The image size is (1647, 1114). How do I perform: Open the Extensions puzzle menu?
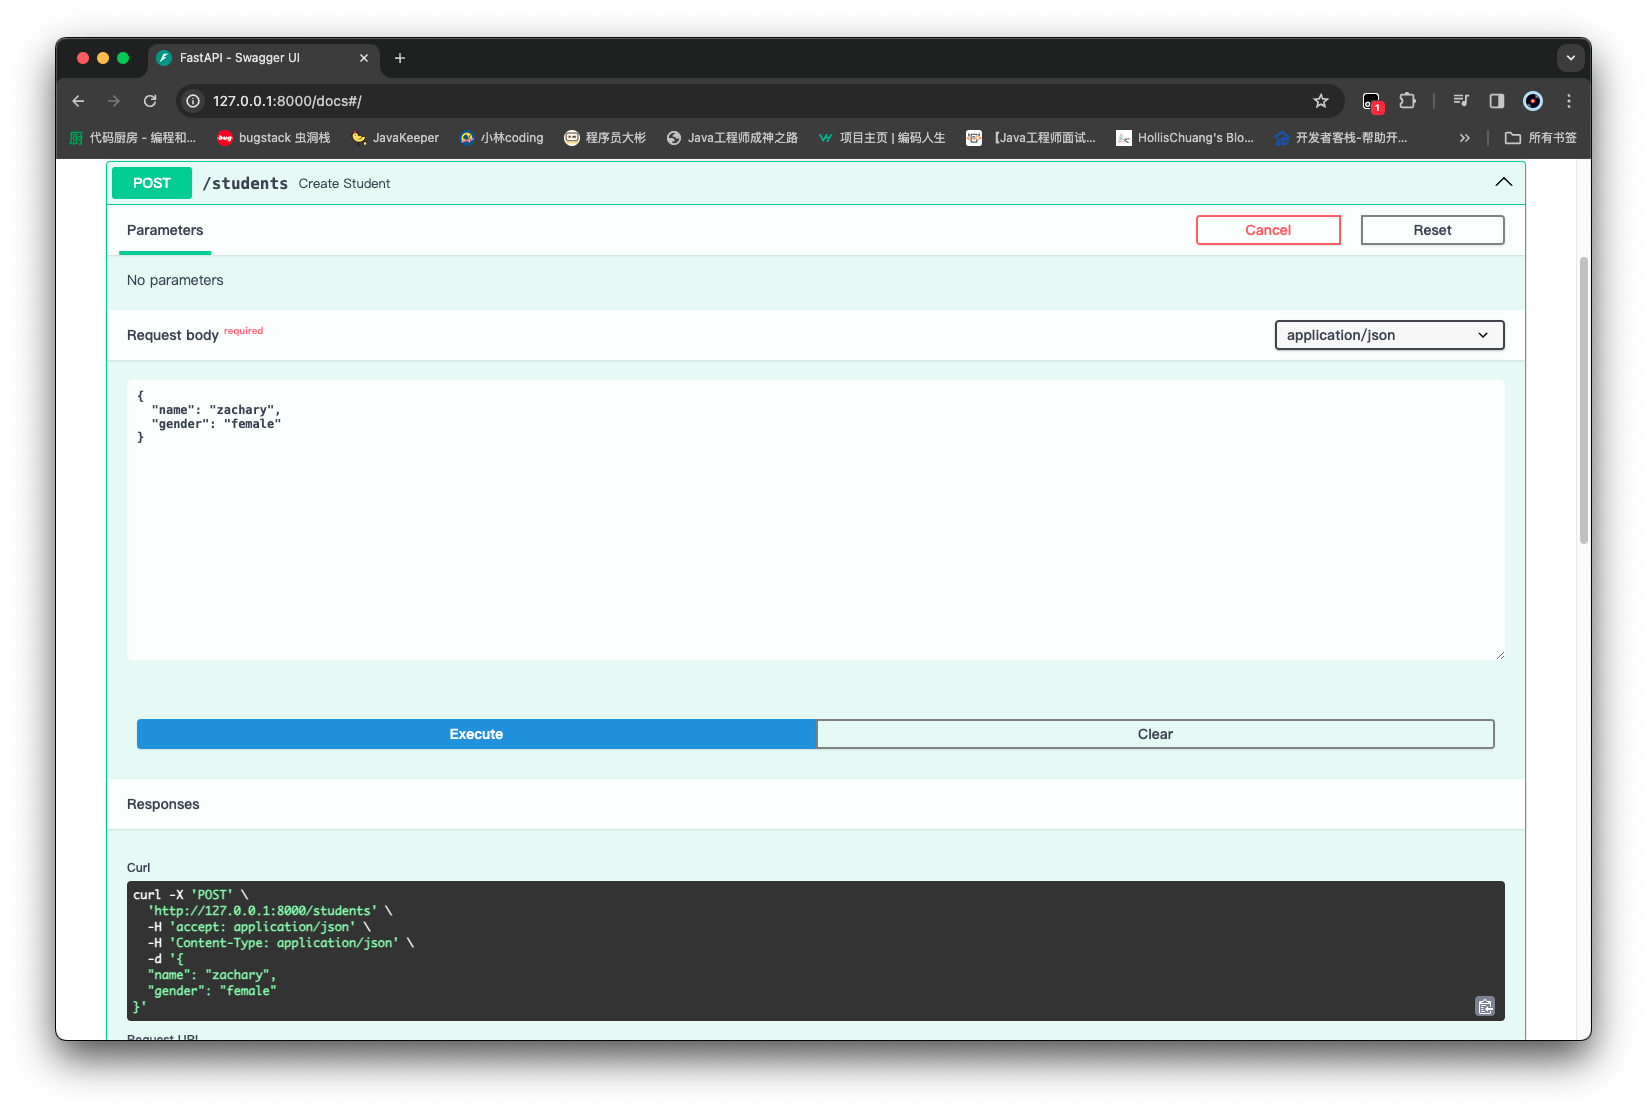pyautogui.click(x=1408, y=101)
